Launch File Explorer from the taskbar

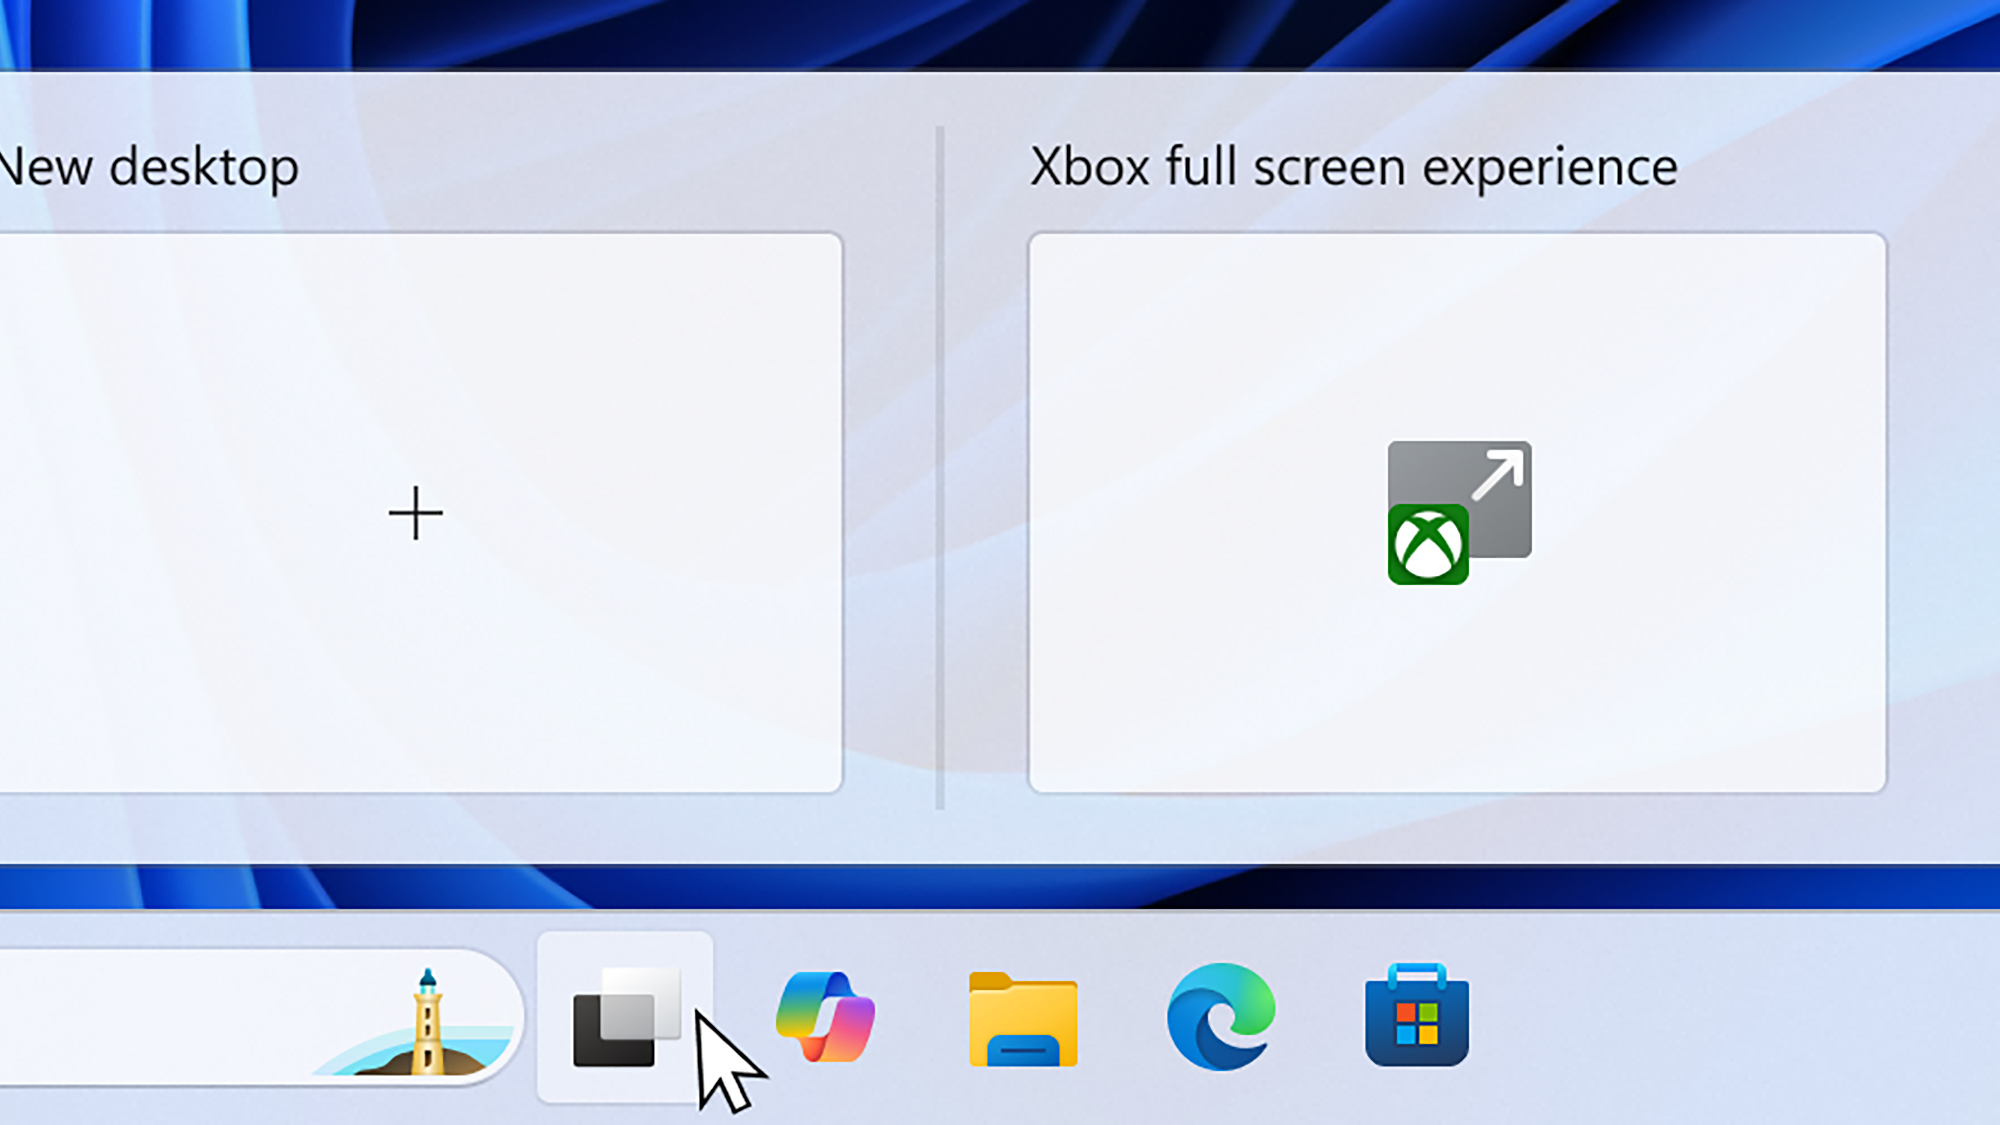coord(1022,1018)
